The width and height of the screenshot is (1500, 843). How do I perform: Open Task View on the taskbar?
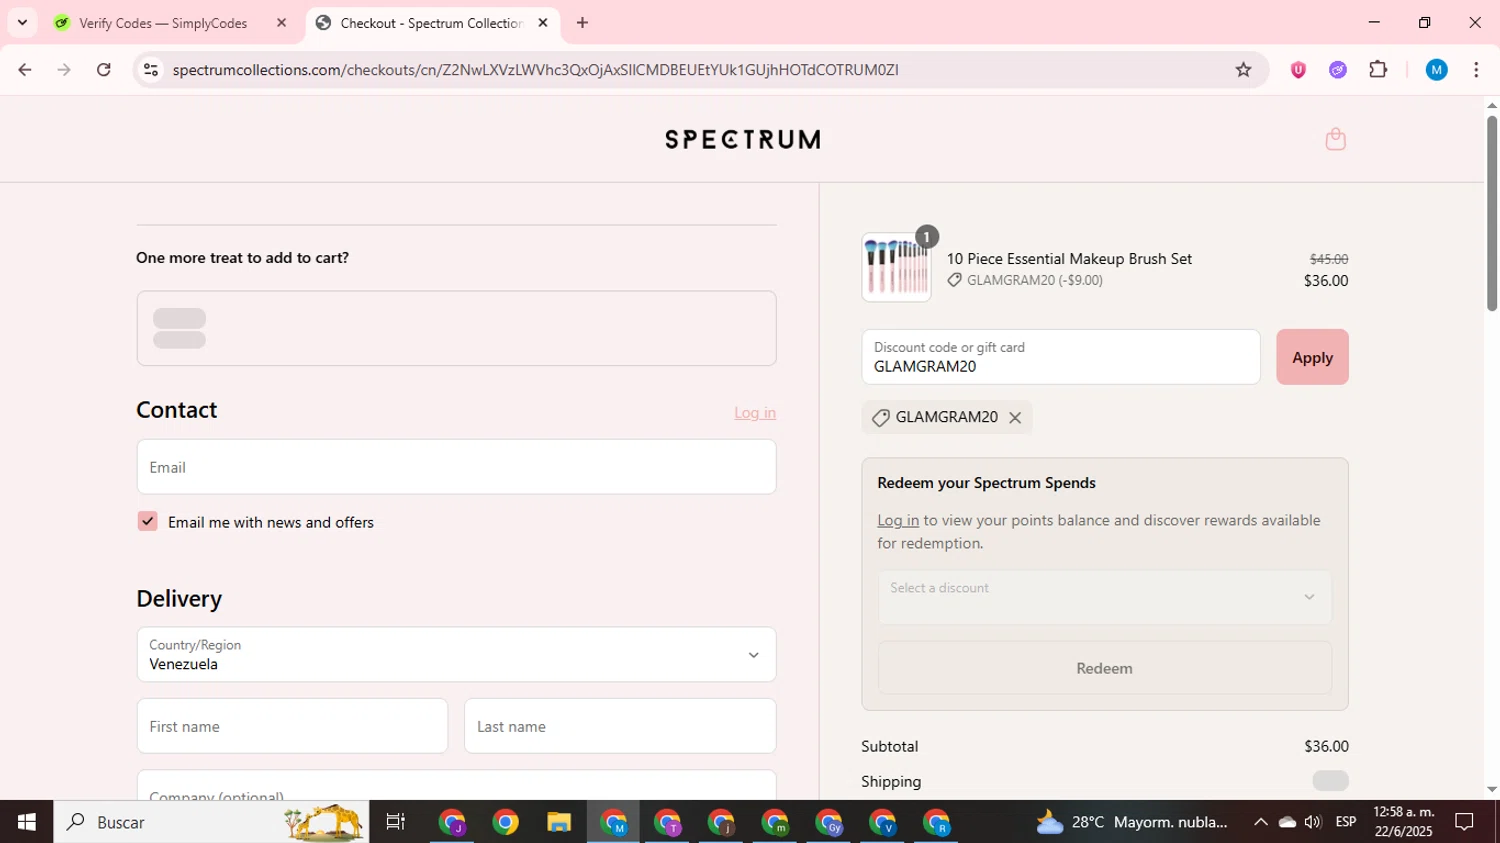(x=396, y=822)
